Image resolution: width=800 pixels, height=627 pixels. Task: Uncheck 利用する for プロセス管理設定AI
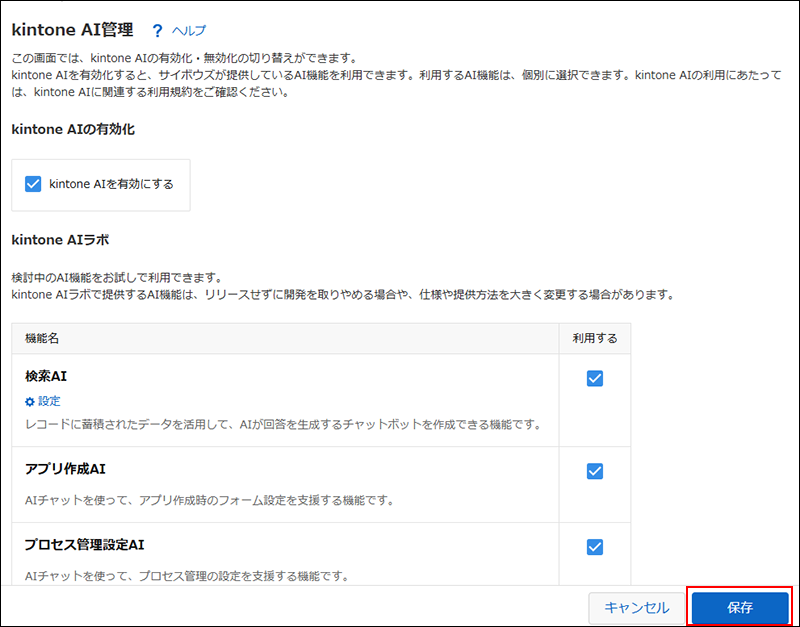coord(595,547)
